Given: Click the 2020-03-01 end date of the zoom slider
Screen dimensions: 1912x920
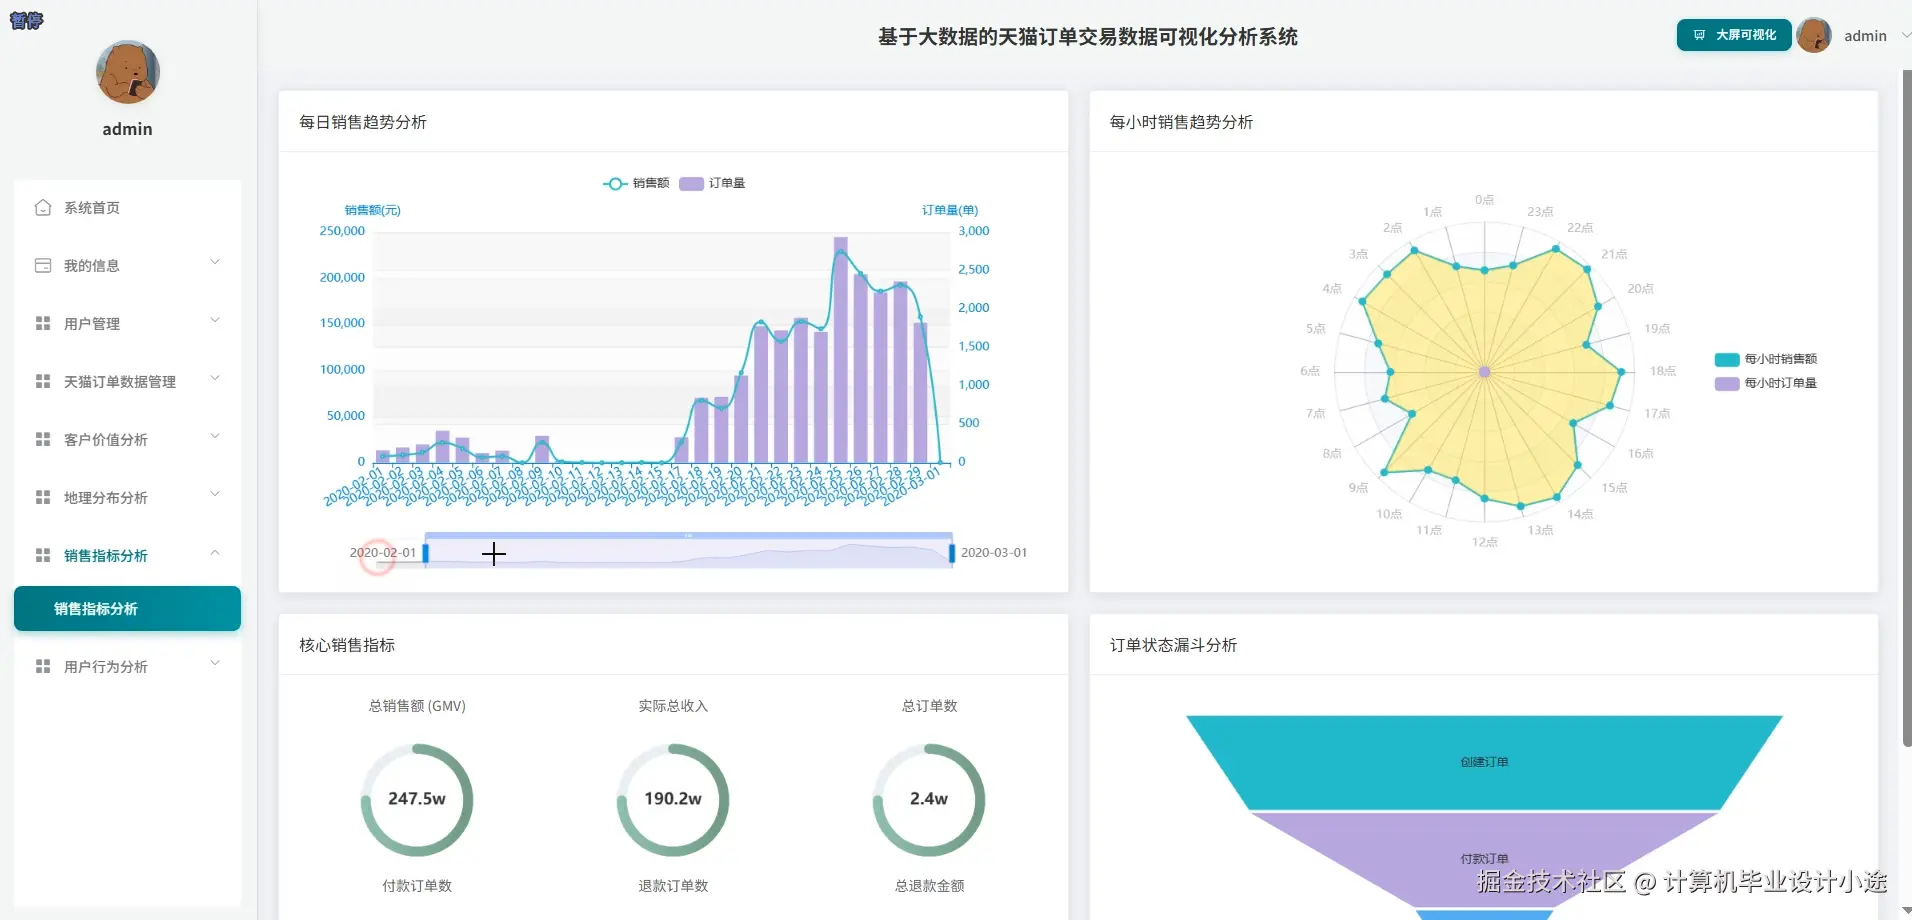Looking at the screenshot, I should point(994,553).
